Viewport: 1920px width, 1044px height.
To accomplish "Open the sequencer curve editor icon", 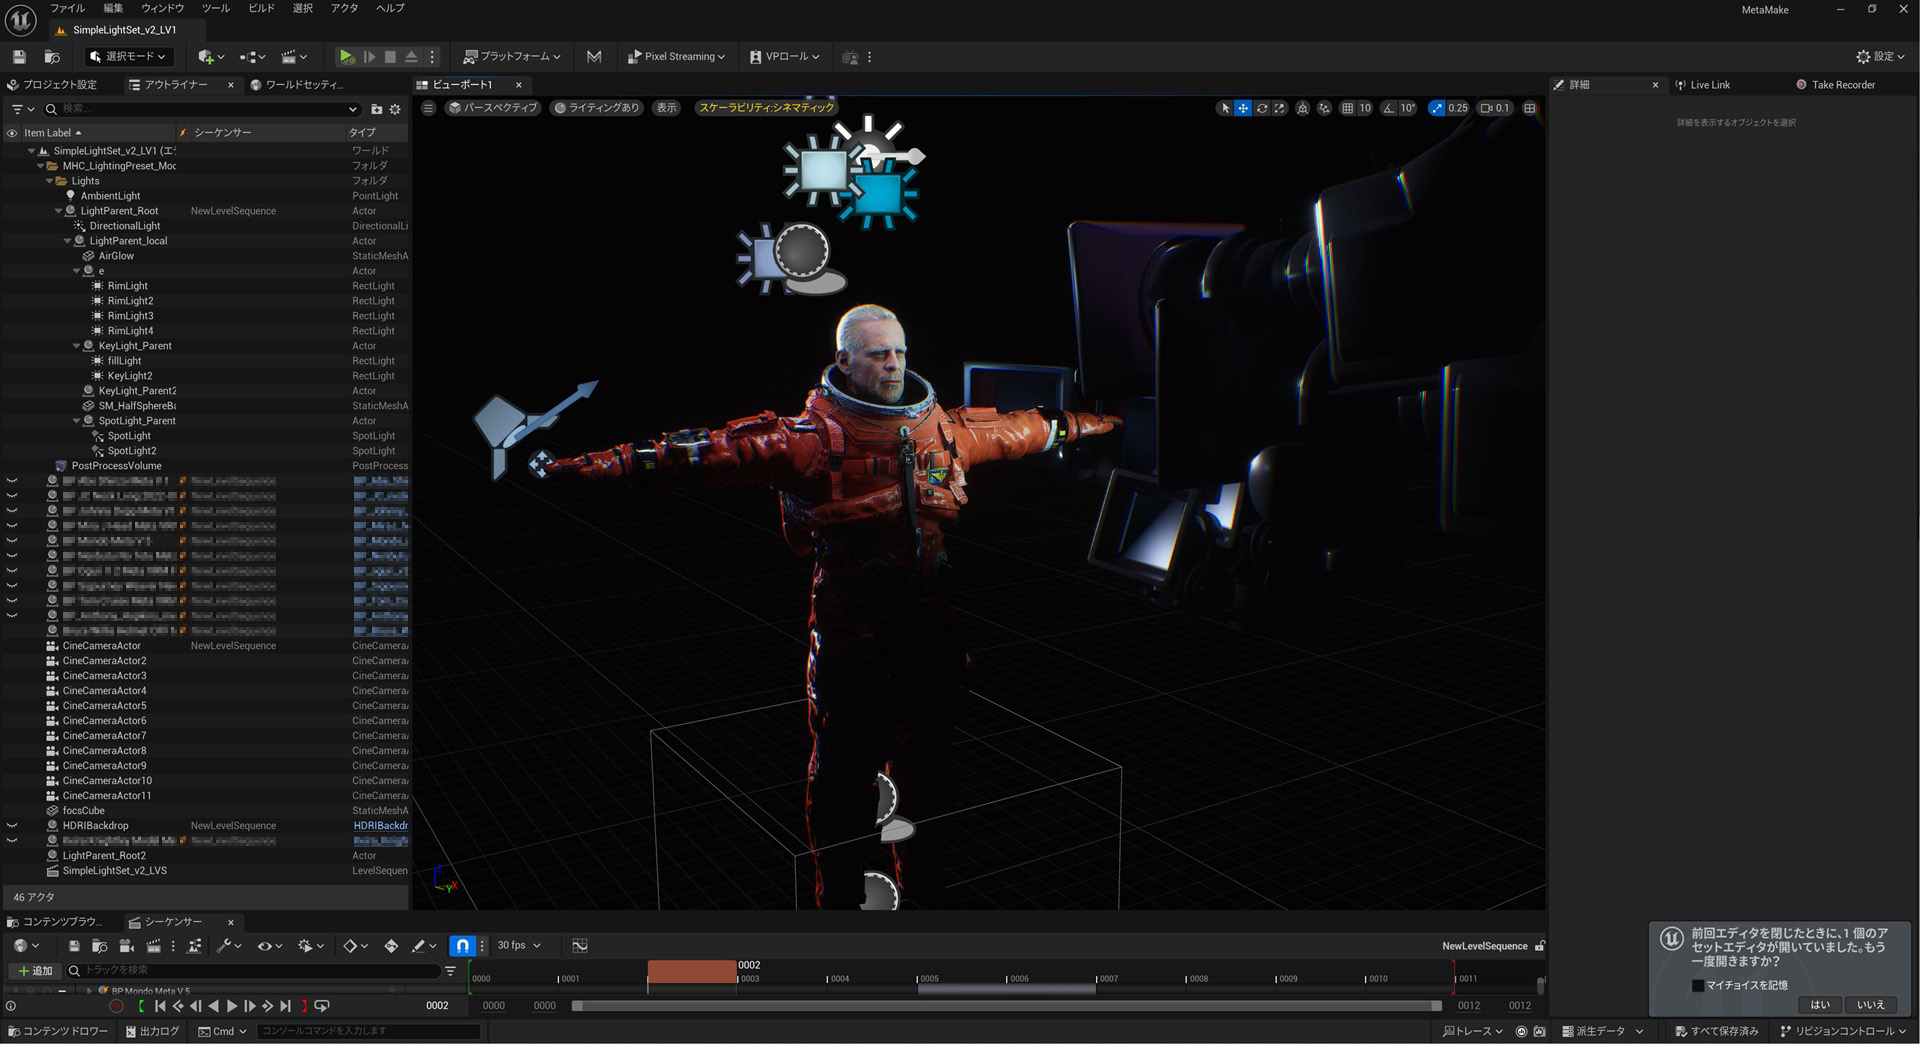I will pos(580,945).
